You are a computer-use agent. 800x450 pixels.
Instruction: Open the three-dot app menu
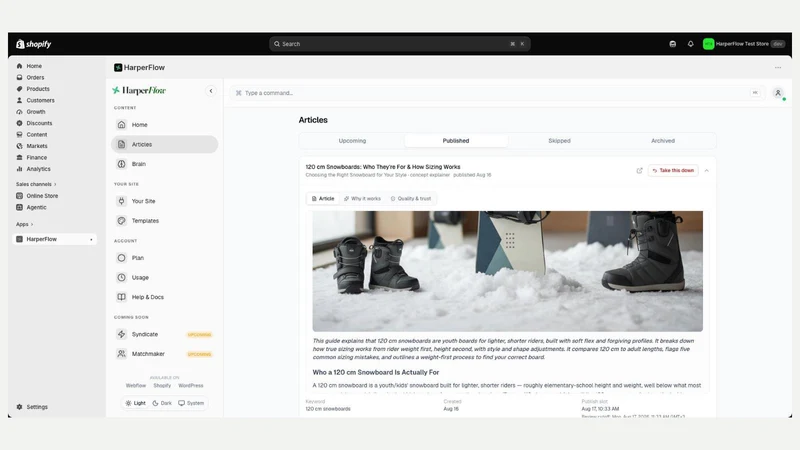[778, 67]
